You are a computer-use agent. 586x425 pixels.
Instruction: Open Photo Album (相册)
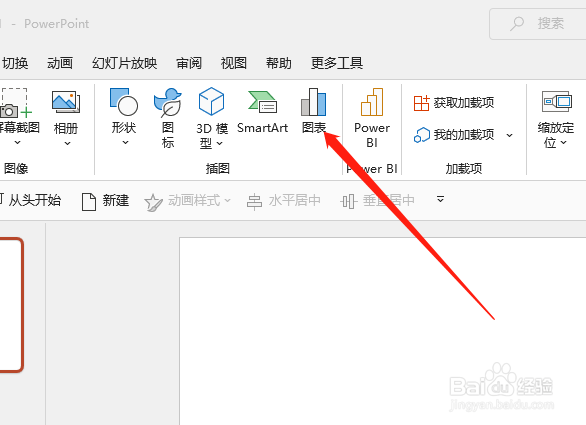(x=66, y=117)
